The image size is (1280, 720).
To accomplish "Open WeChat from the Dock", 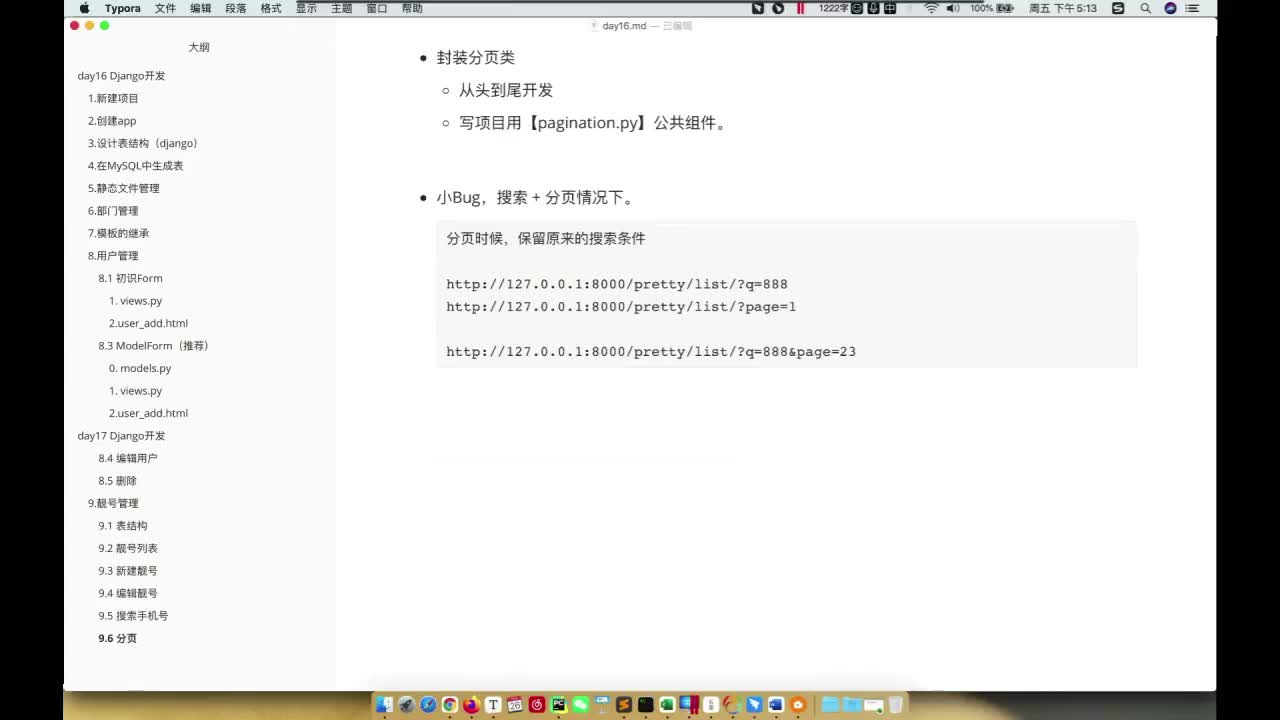I will 580,705.
